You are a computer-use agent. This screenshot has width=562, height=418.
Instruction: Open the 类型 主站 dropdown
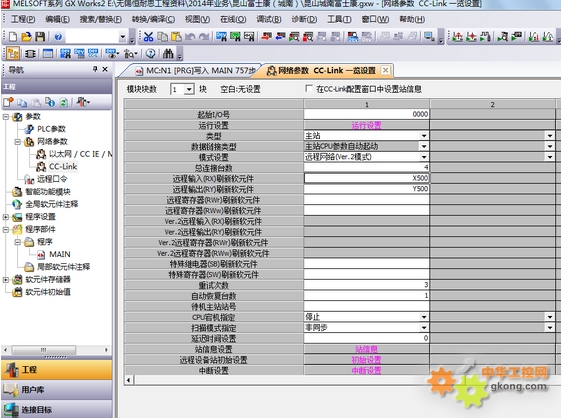[x=424, y=136]
